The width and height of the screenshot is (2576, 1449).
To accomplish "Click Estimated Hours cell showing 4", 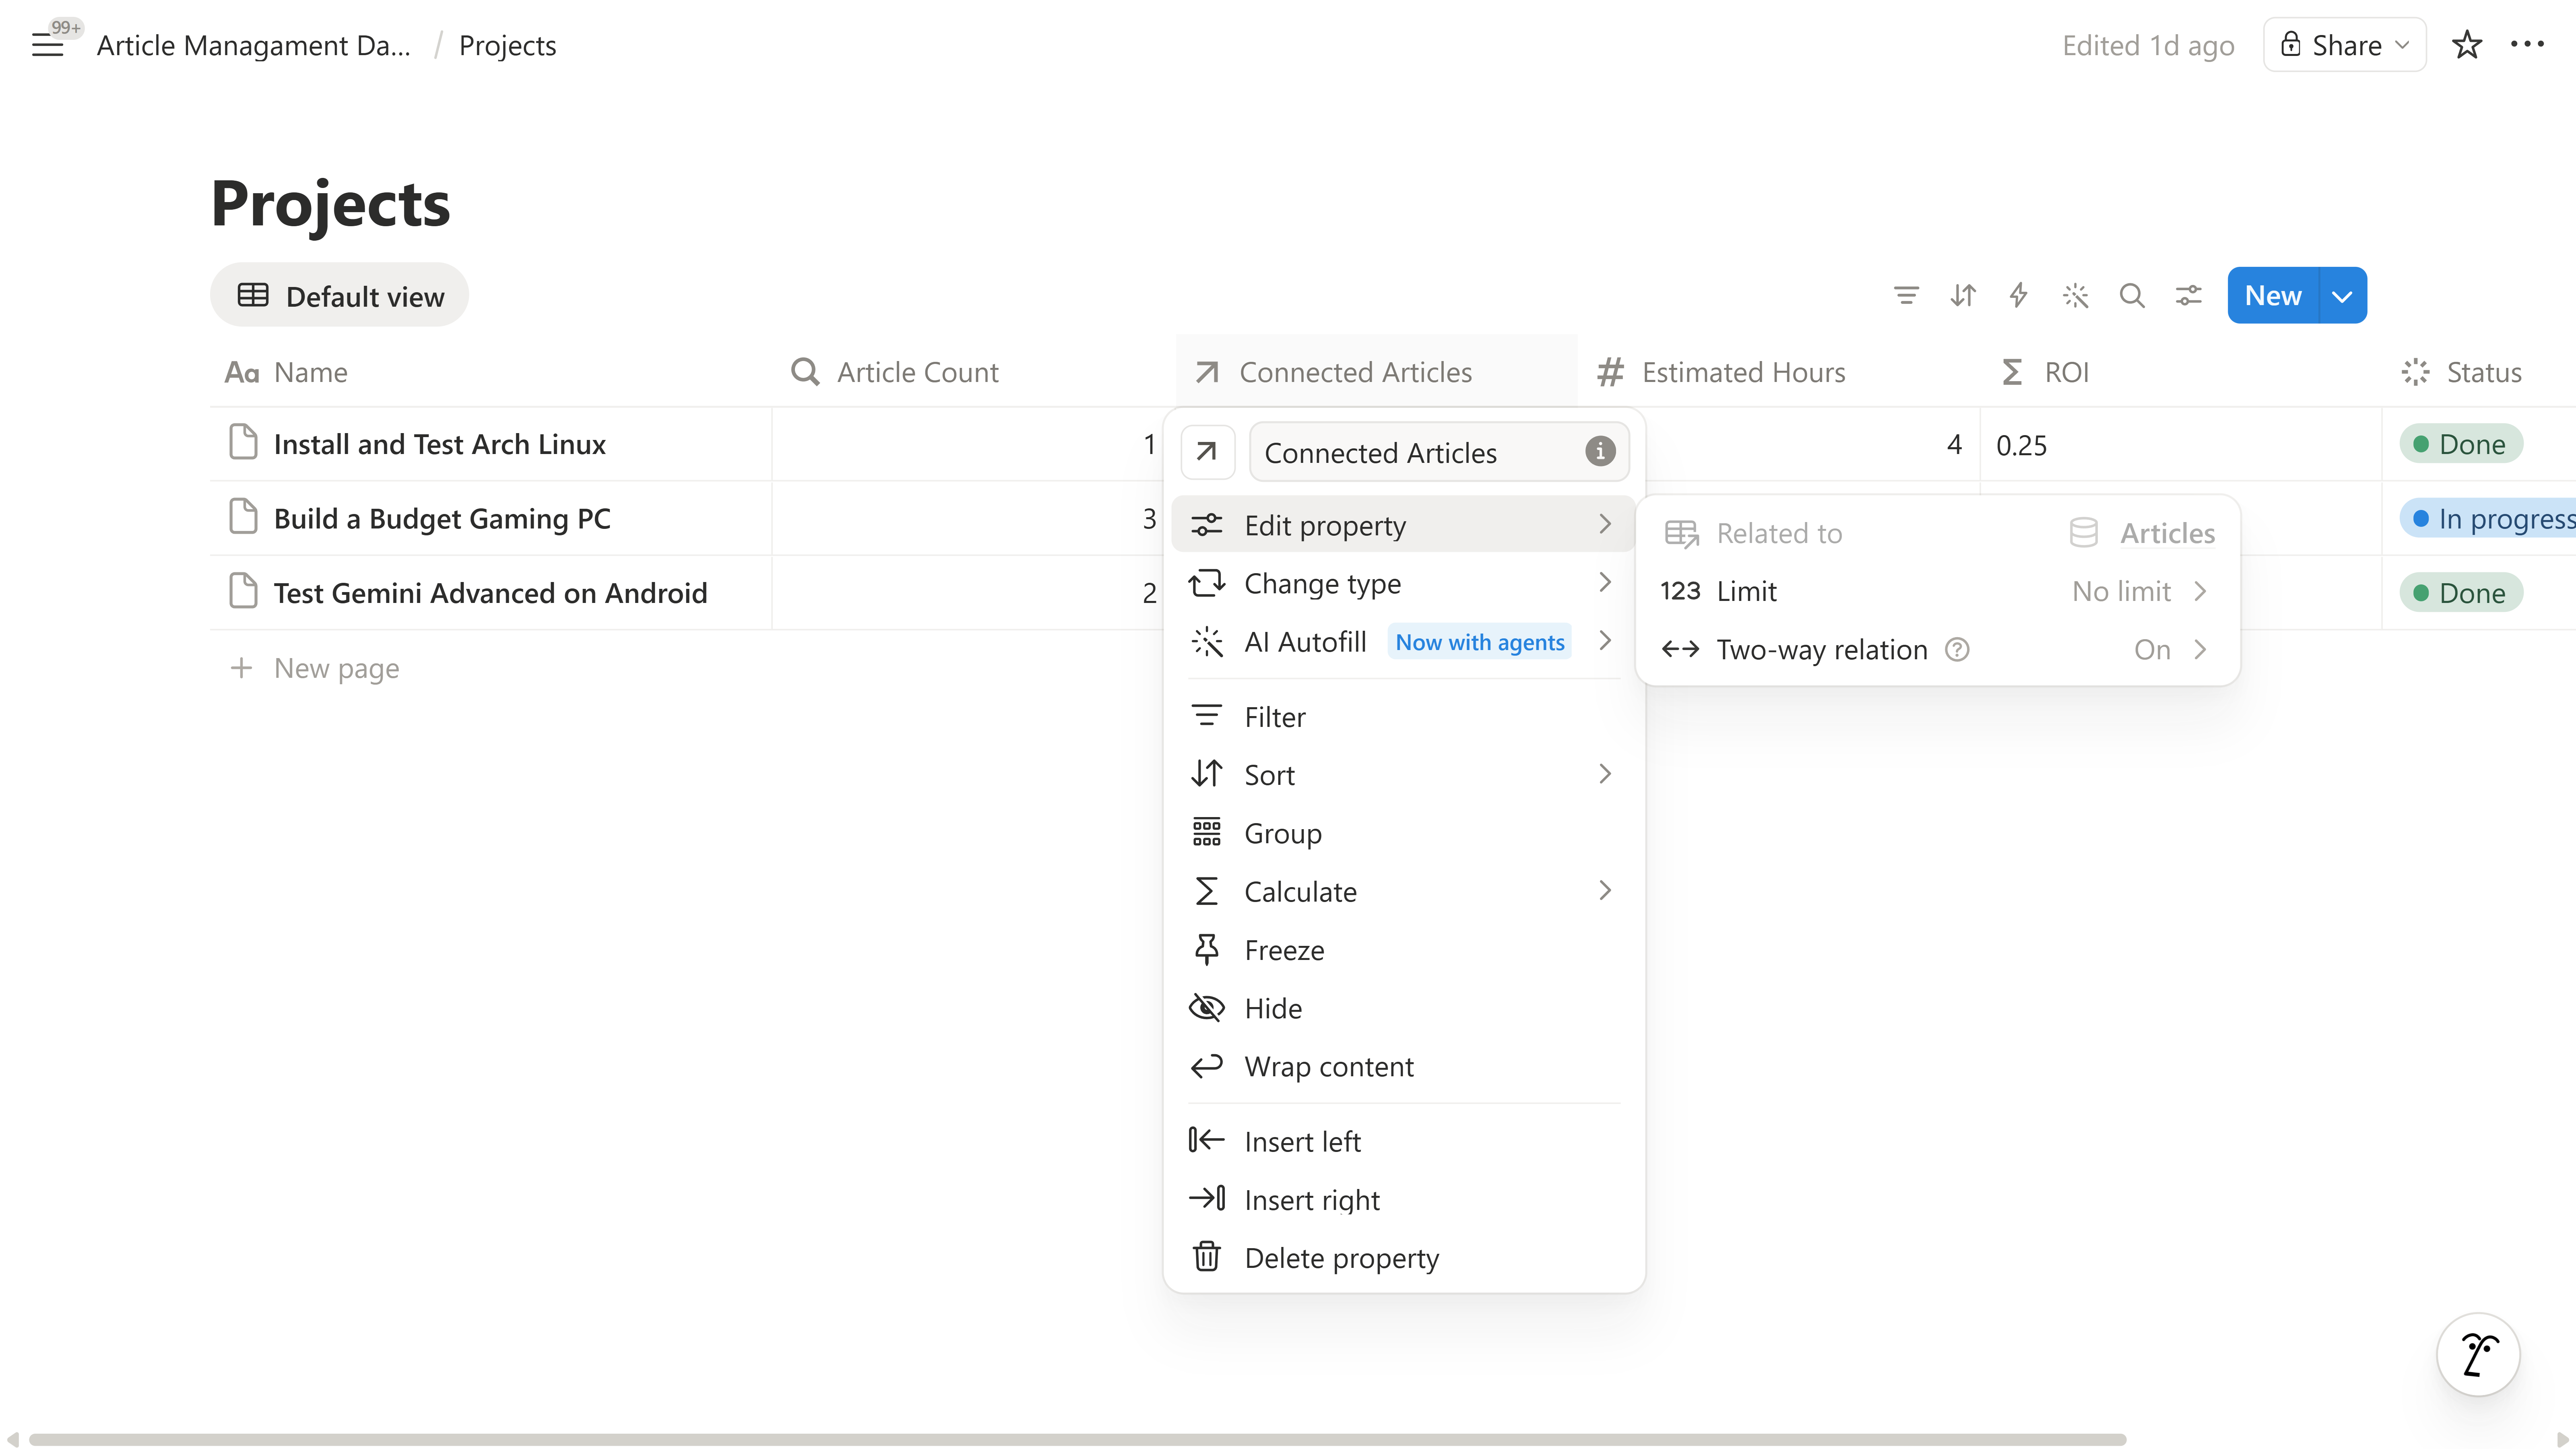I will coord(1812,444).
